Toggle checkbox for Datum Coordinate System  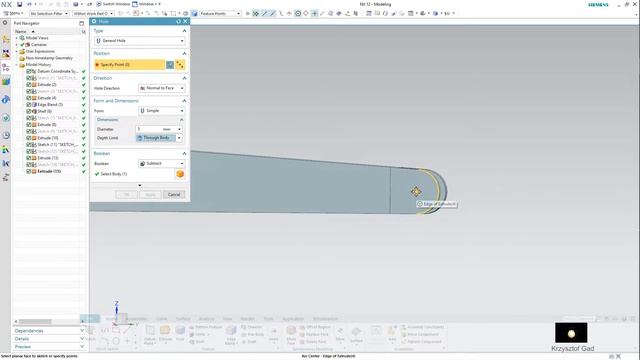click(29, 71)
